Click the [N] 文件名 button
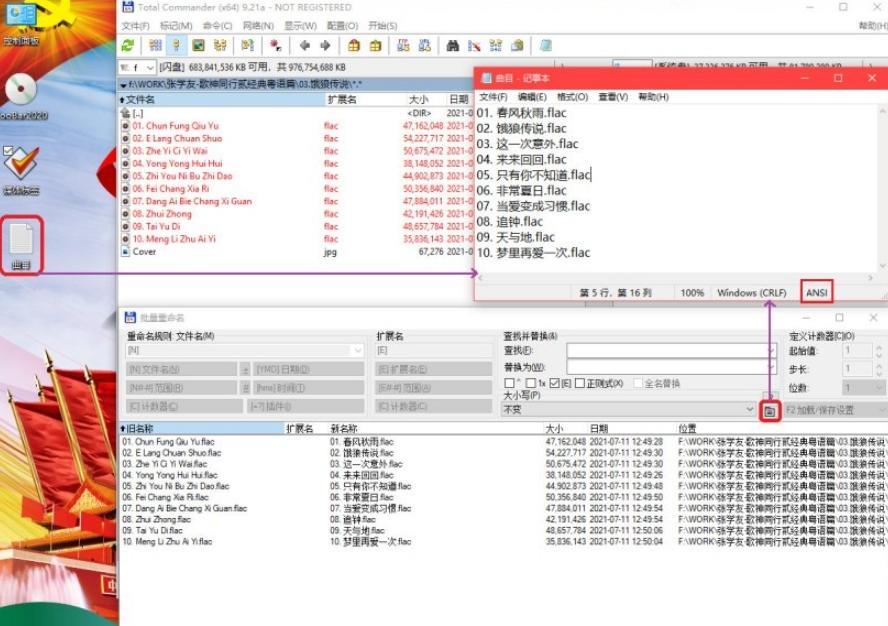888x626 pixels. point(181,369)
